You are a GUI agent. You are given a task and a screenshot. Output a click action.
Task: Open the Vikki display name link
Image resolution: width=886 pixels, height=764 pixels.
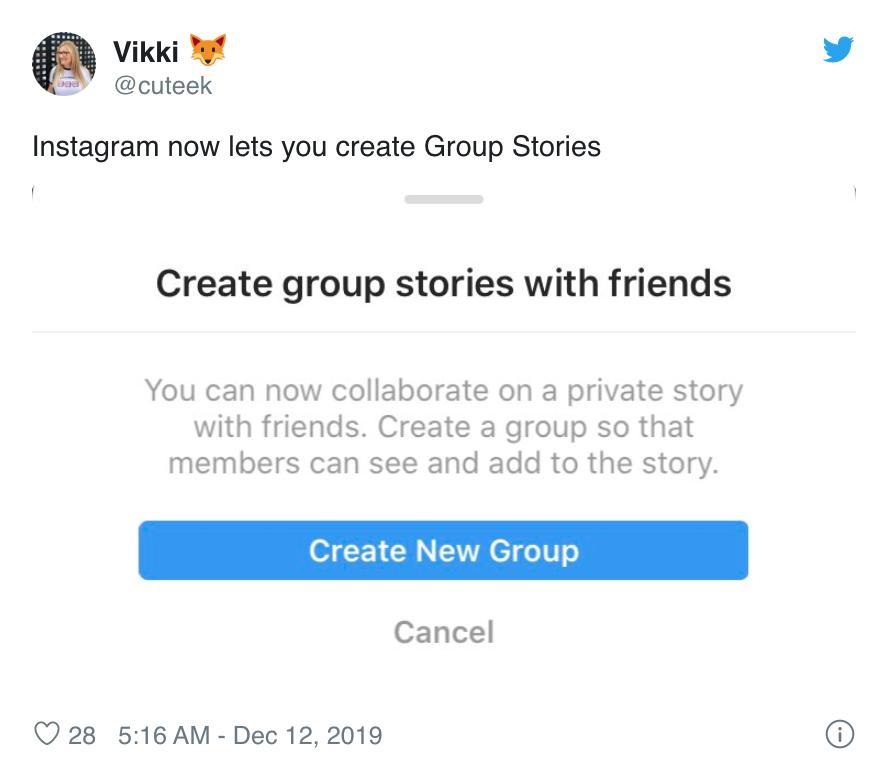point(146,53)
